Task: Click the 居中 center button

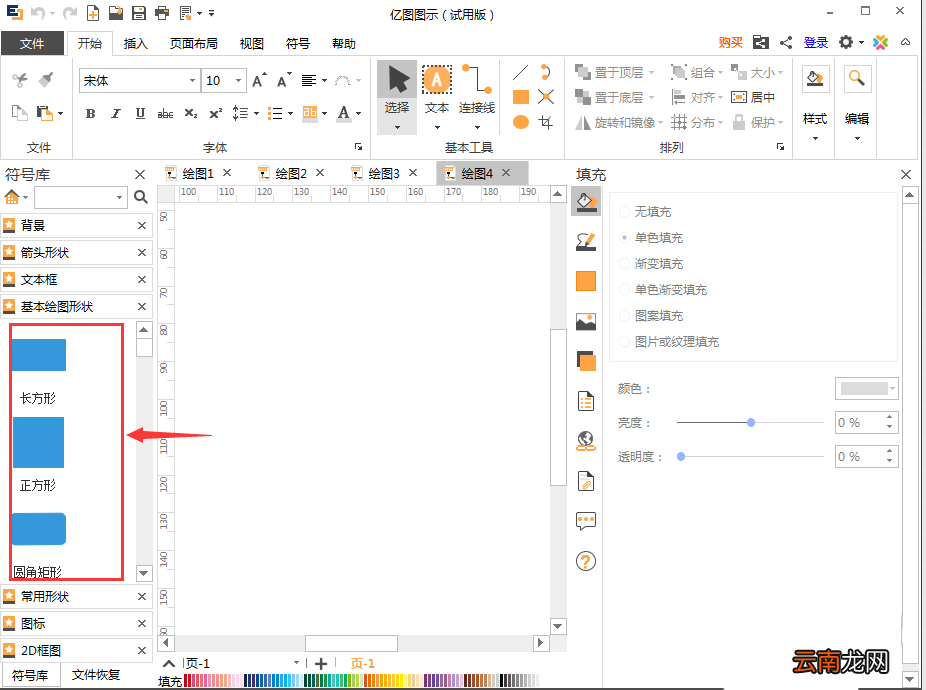Action: tap(754, 97)
